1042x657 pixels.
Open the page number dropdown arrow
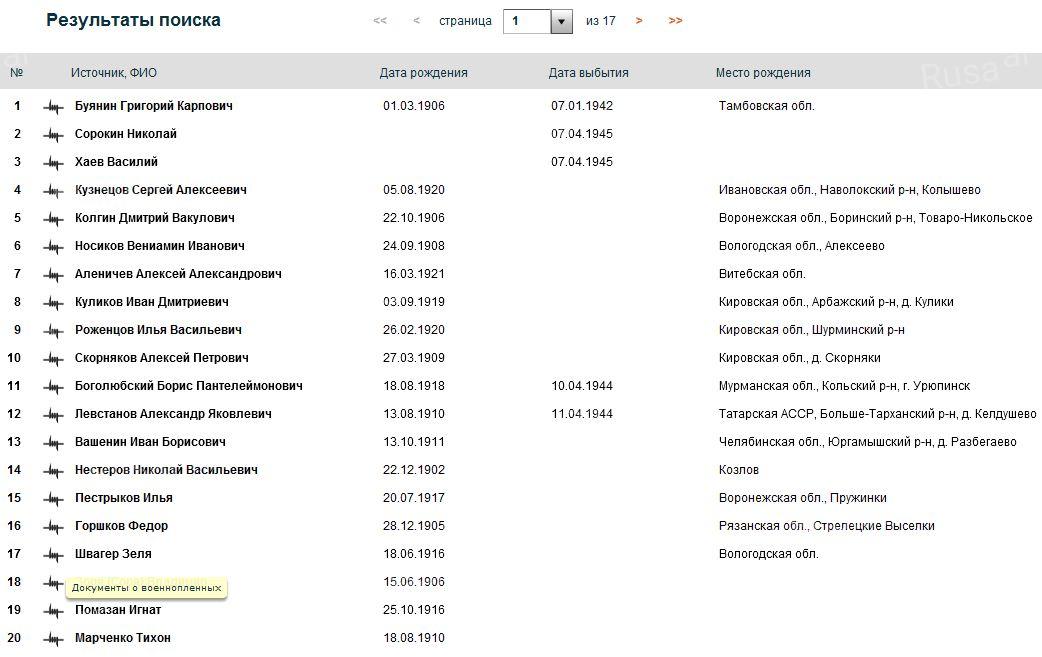tap(561, 21)
